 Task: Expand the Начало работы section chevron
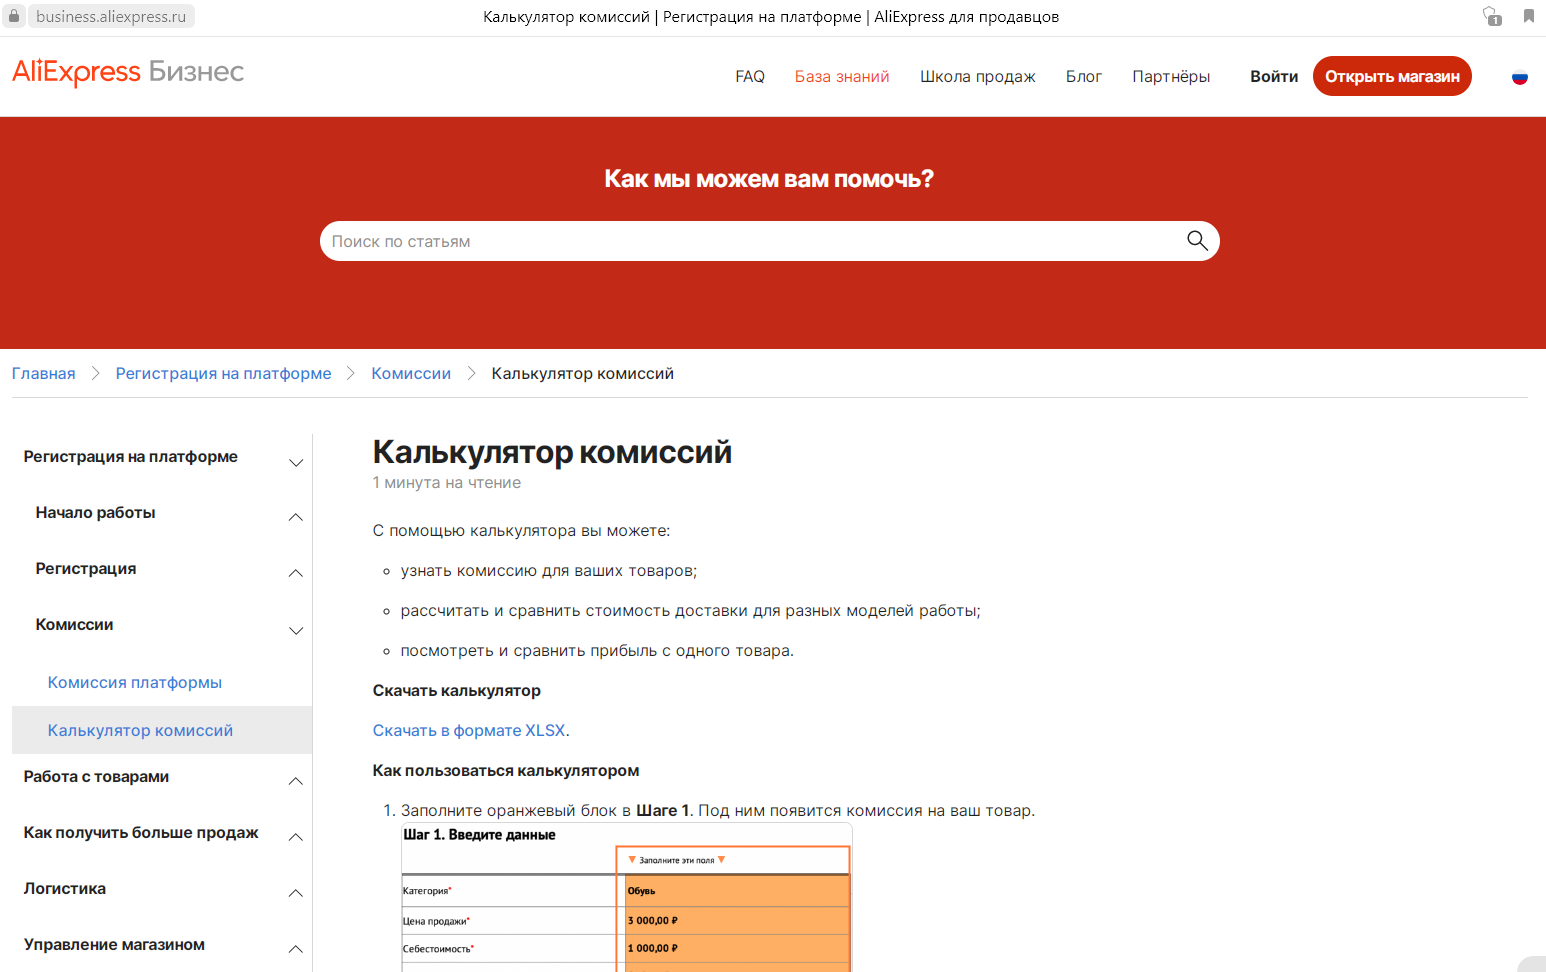coord(296,517)
